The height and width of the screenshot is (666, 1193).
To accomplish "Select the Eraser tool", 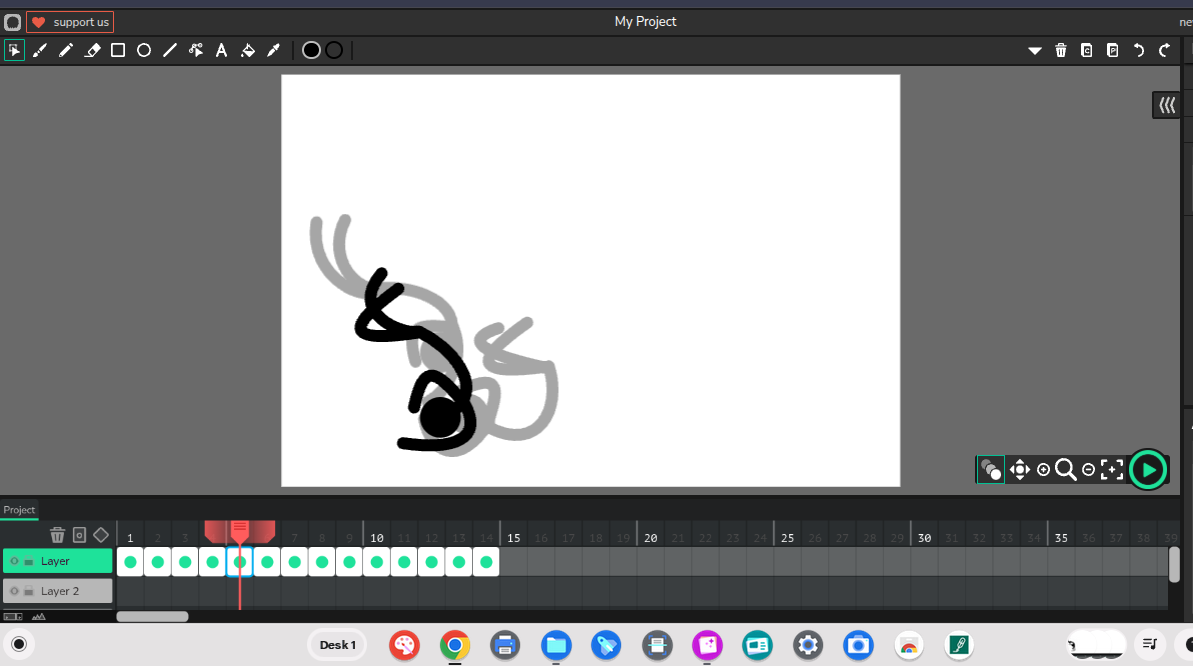I will (x=92, y=50).
